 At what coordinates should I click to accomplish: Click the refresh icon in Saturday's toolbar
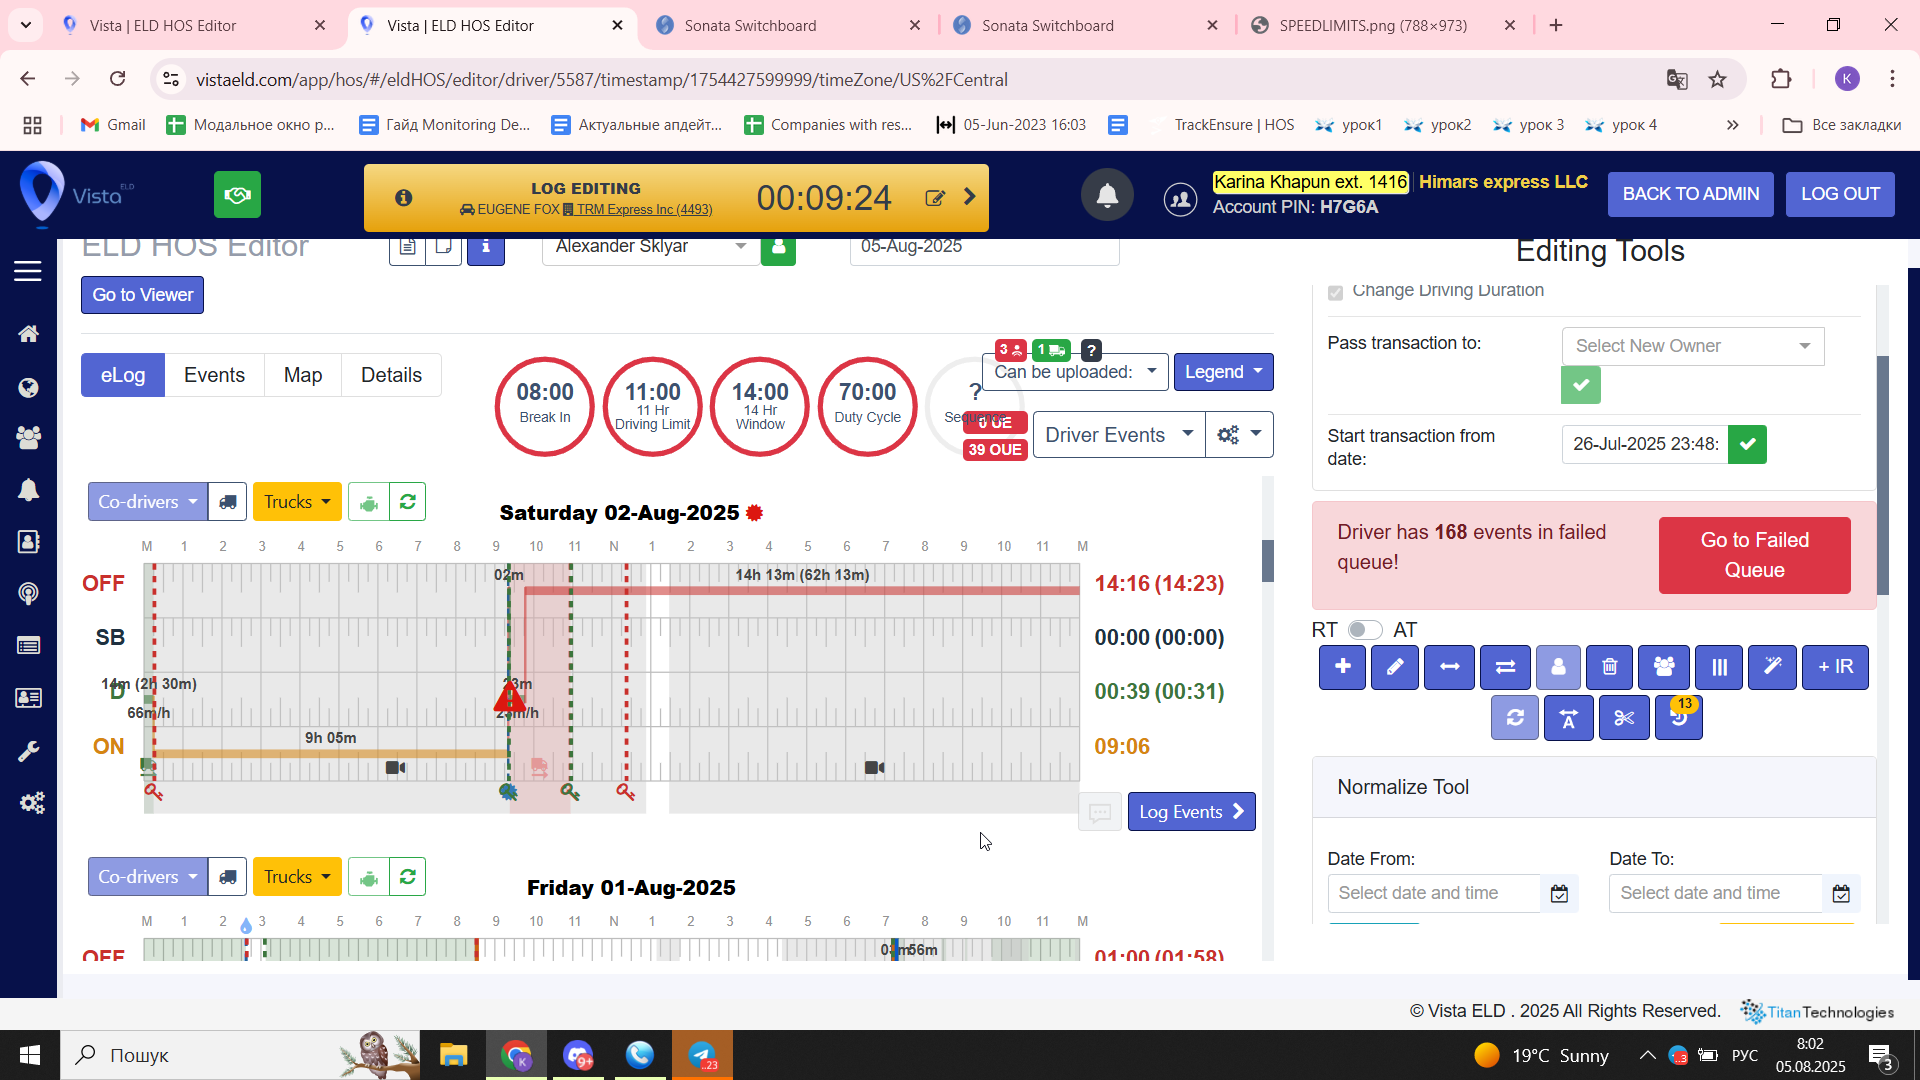point(407,502)
